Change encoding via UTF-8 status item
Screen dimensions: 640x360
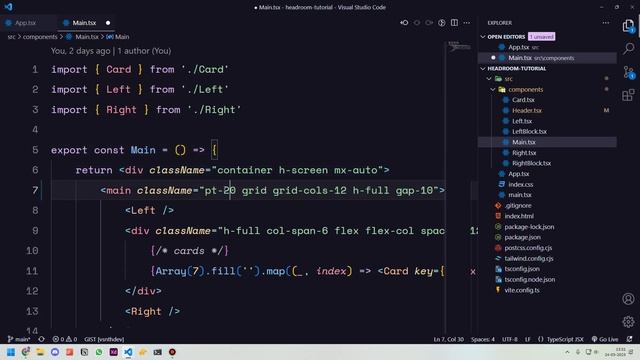[x=510, y=339]
